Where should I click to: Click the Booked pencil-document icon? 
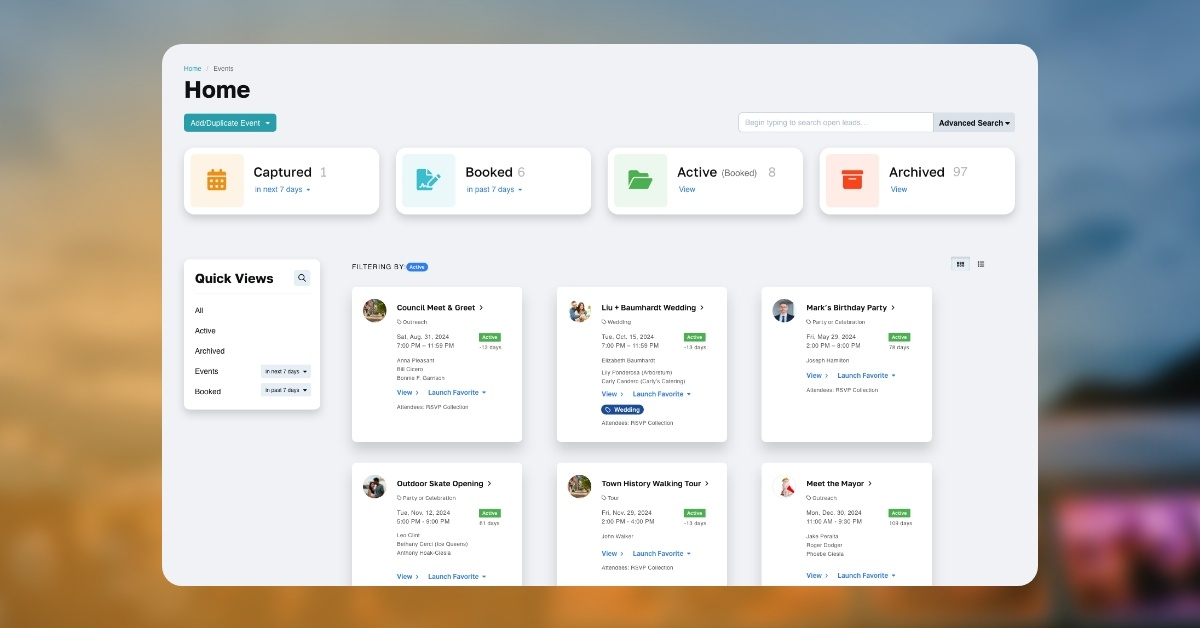point(429,180)
